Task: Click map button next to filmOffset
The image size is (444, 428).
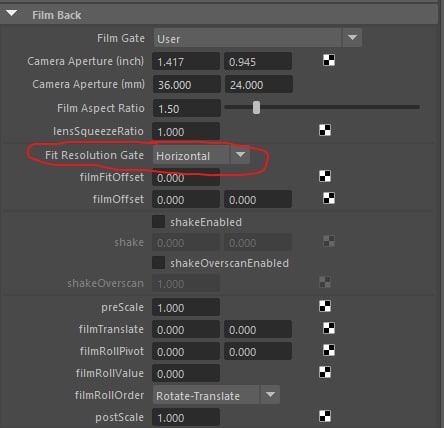Action: tap(329, 198)
